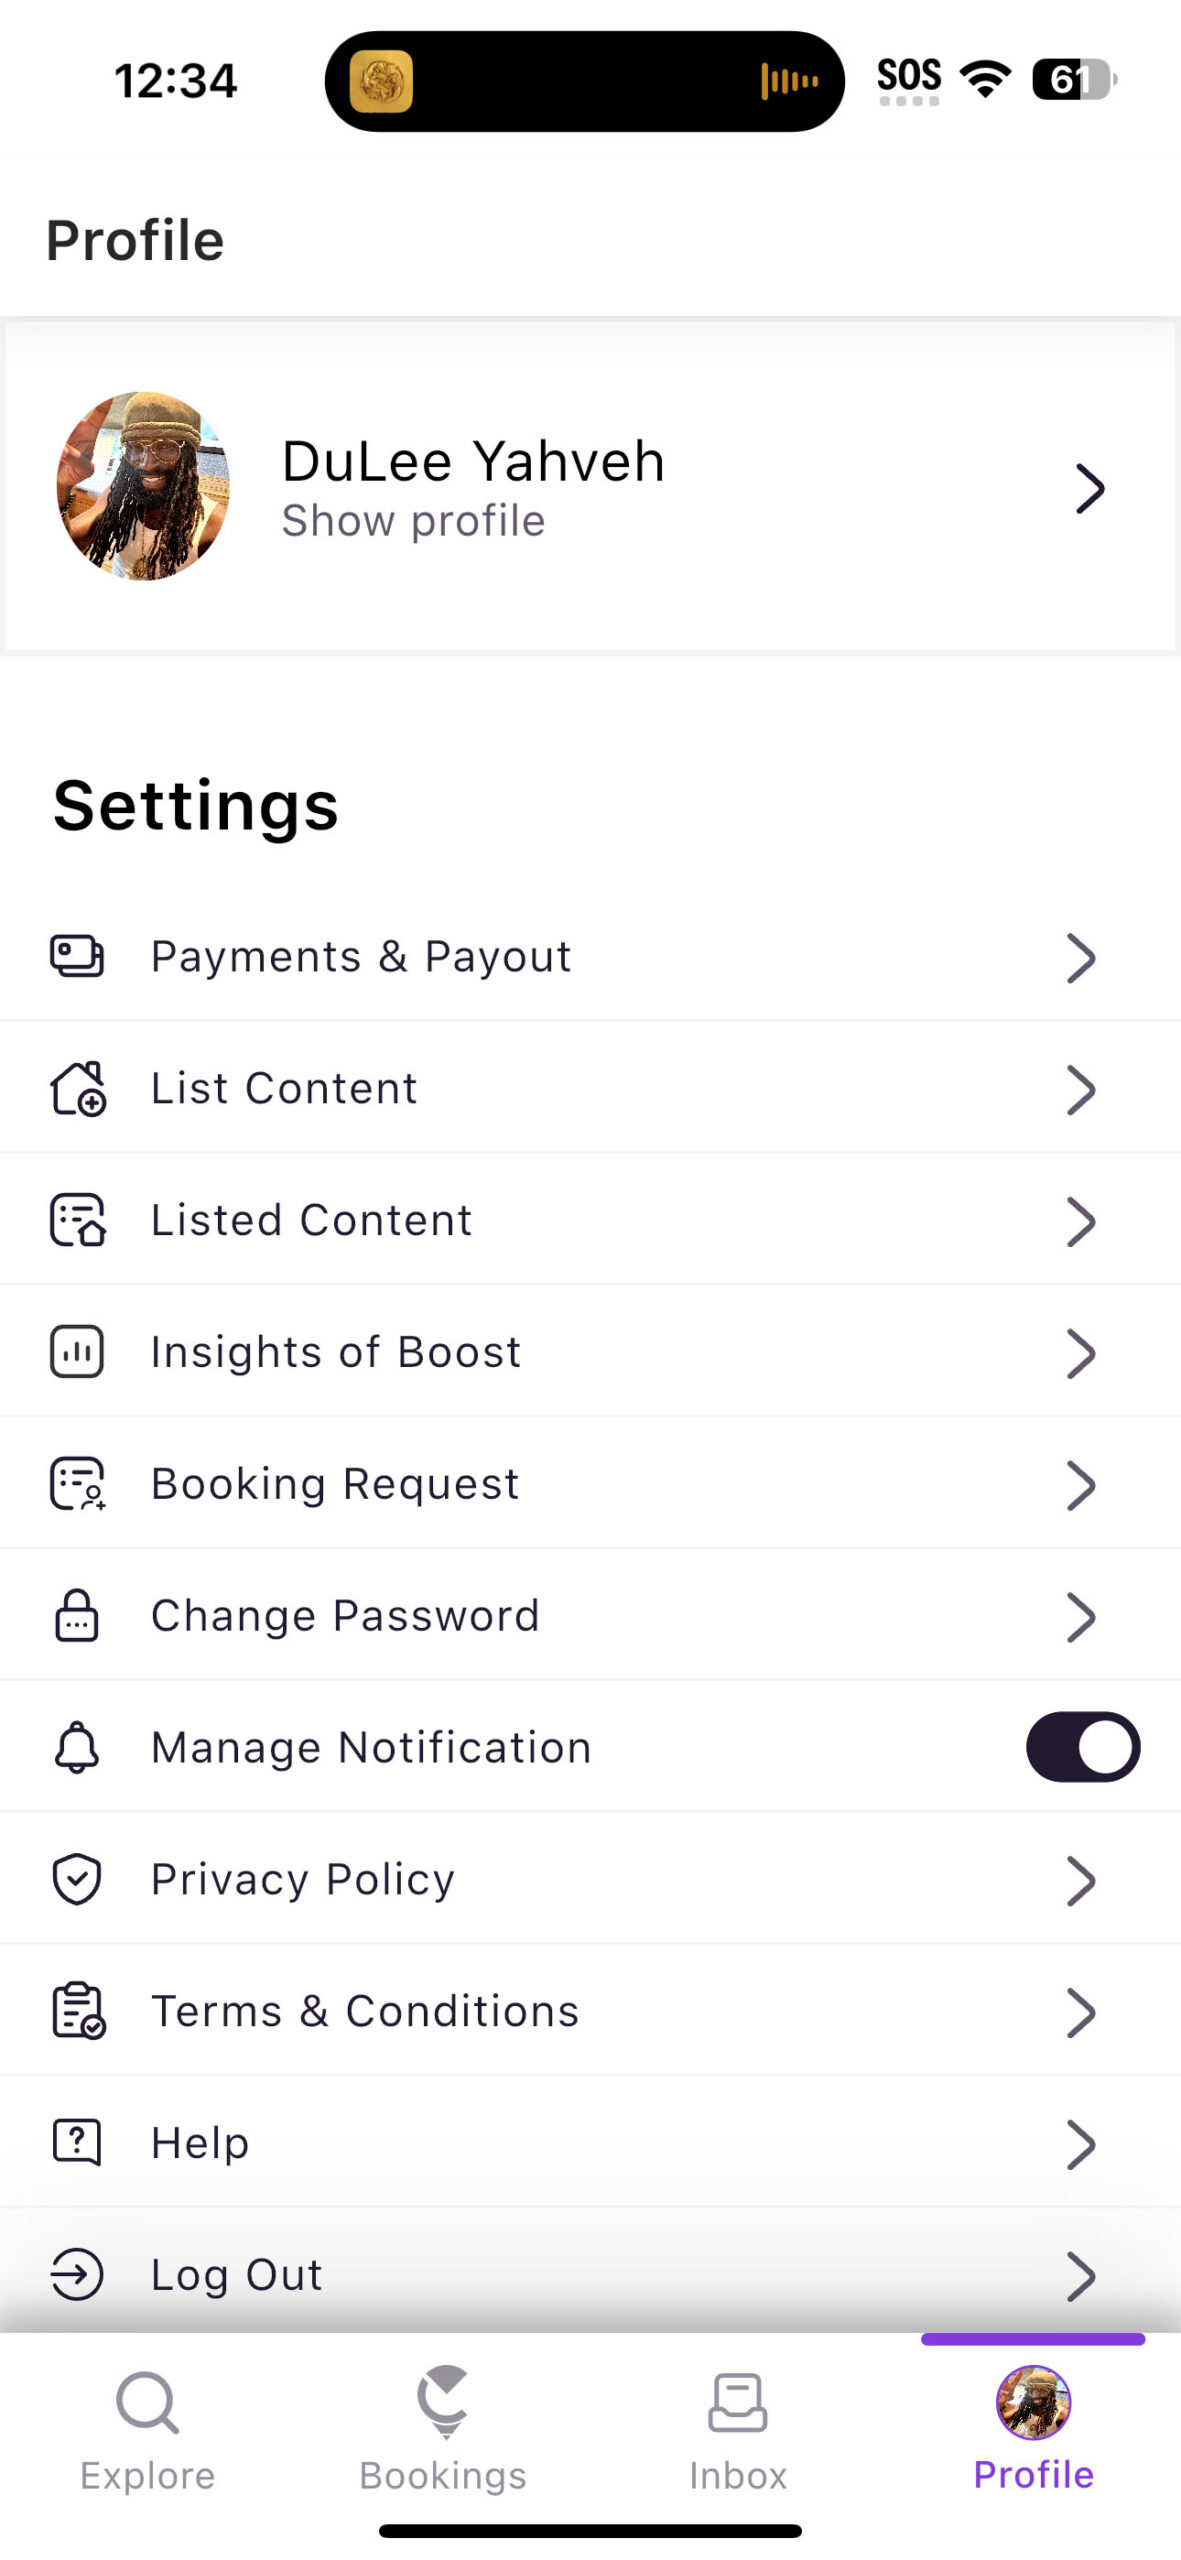The height and width of the screenshot is (2560, 1181).
Task: Tap the Change Password lock icon
Action: tap(77, 1616)
